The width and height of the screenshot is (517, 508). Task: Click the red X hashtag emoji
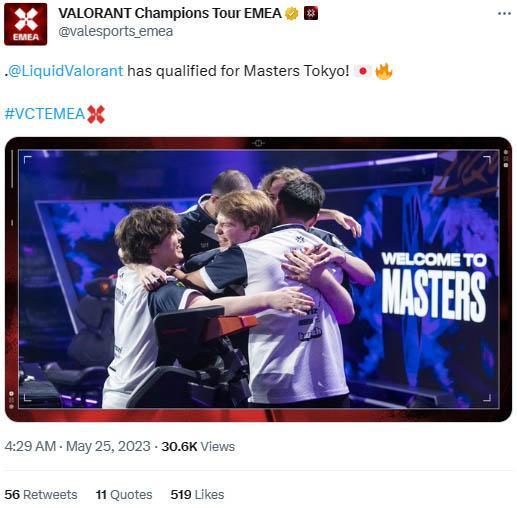pyautogui.click(x=96, y=114)
